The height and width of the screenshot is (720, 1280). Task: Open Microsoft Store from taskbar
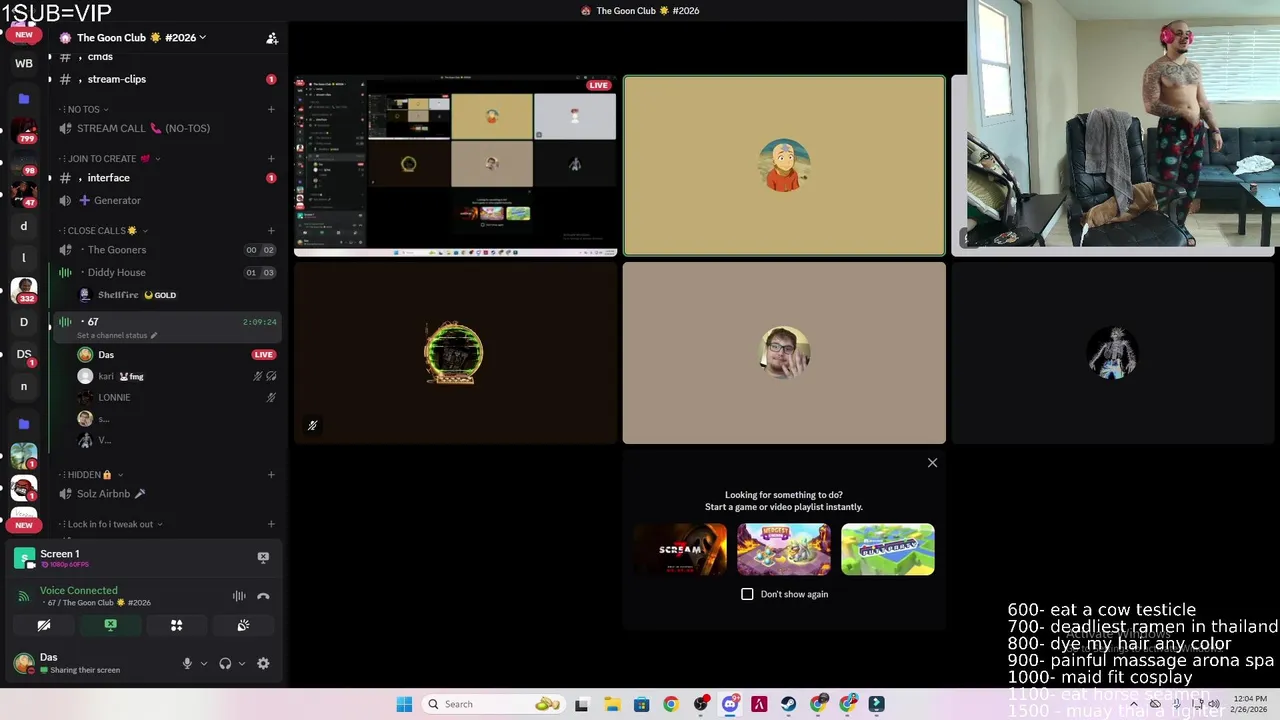click(641, 704)
